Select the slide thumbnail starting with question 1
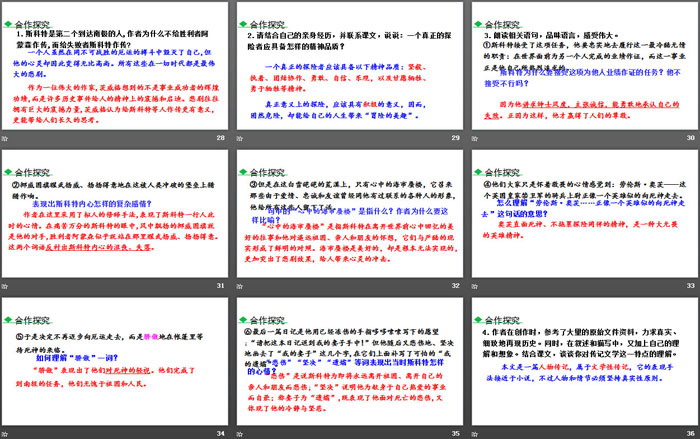 point(114,67)
